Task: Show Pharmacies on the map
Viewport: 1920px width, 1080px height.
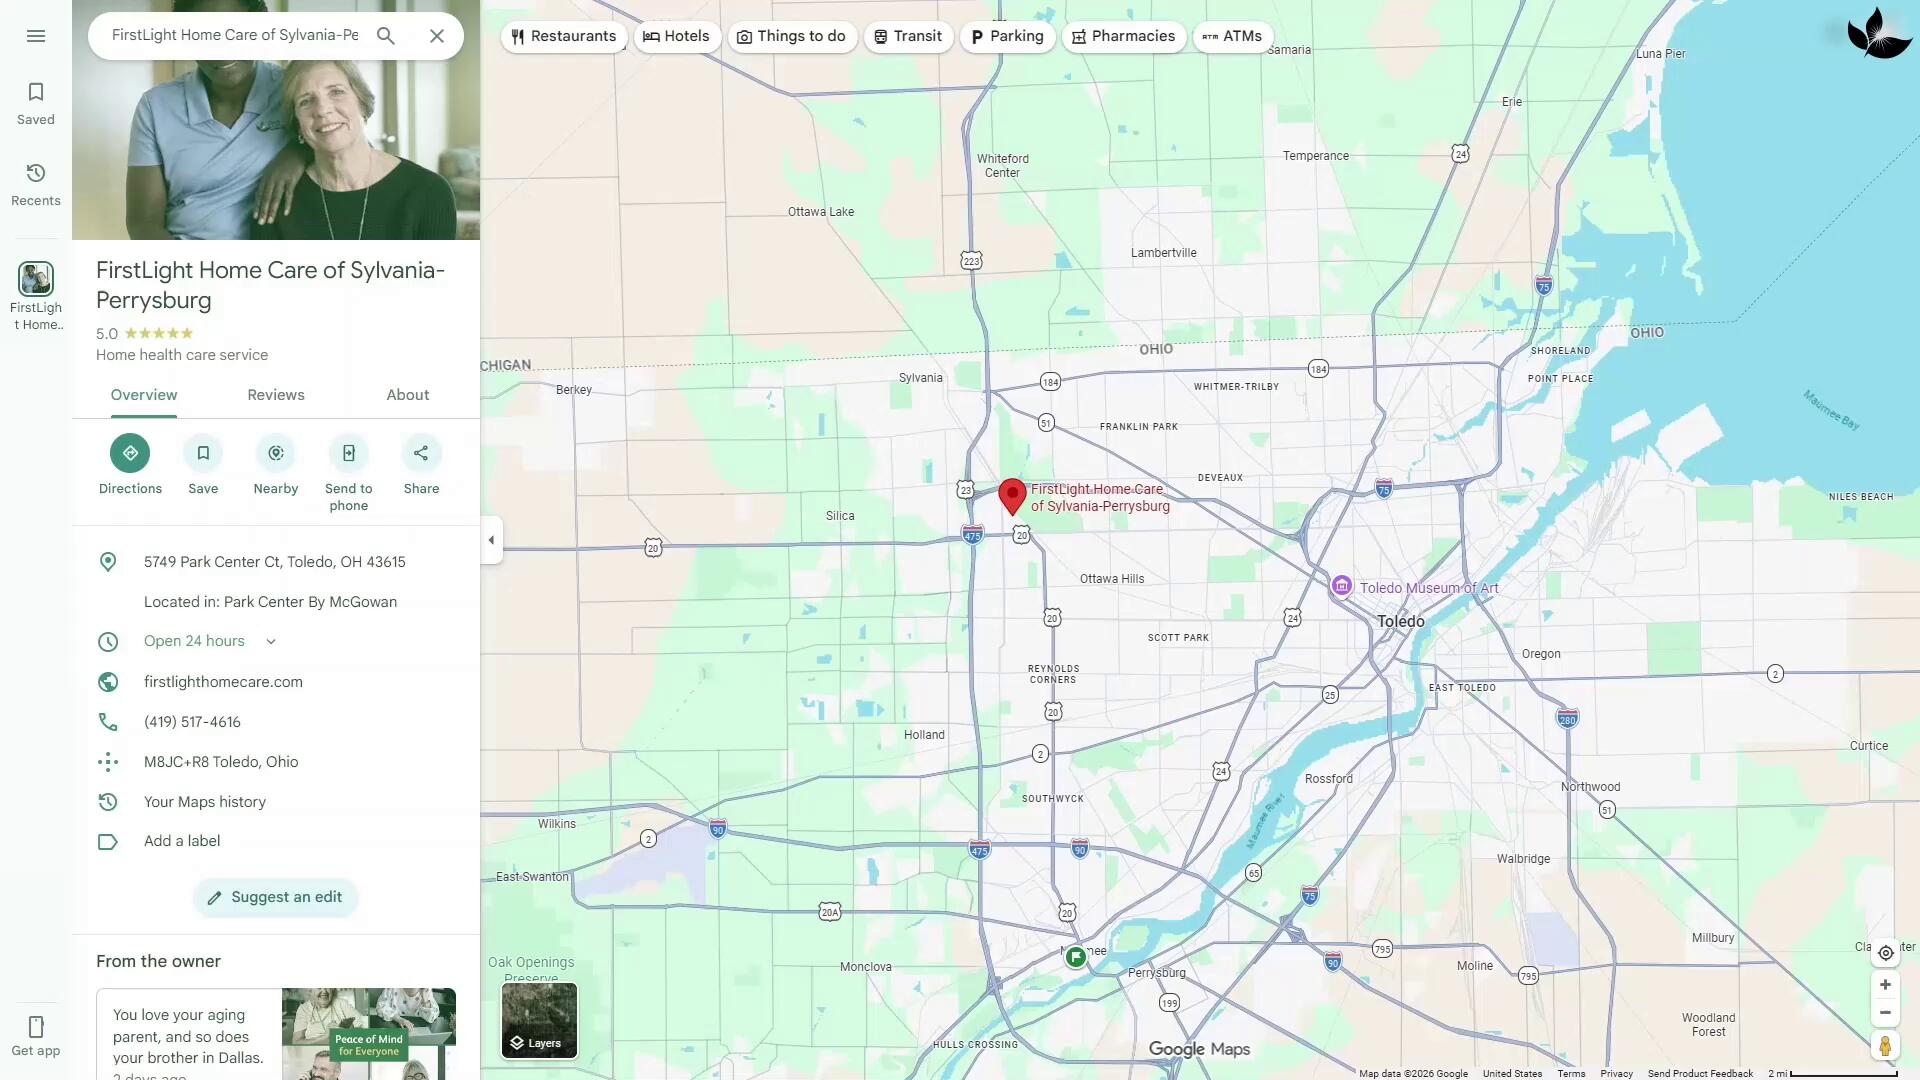Action: coord(1124,36)
